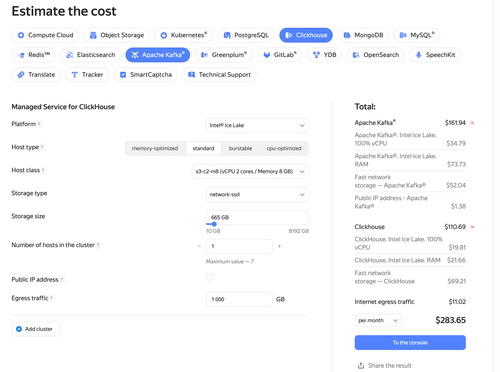Click the Add cluster button
The height and width of the screenshot is (372, 500).
(36, 329)
